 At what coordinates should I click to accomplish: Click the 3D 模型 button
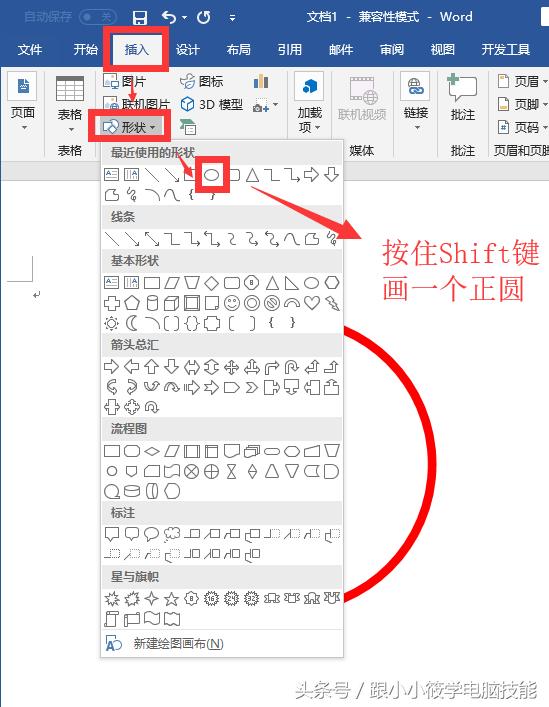(x=211, y=105)
